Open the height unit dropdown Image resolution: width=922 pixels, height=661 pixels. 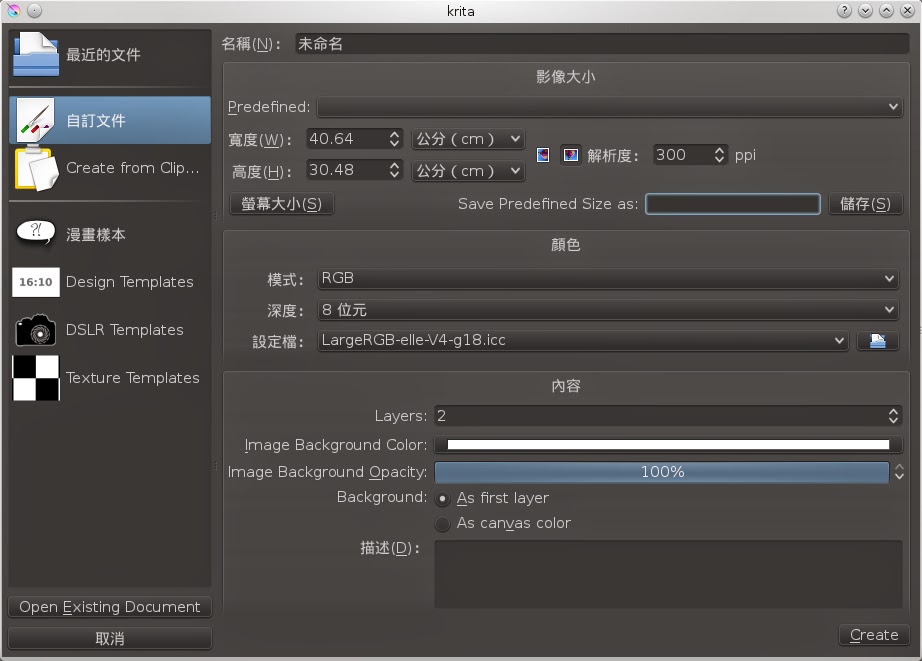tap(468, 171)
